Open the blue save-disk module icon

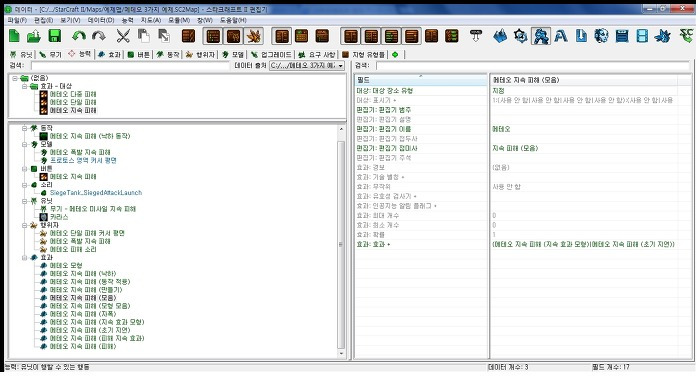click(622, 36)
